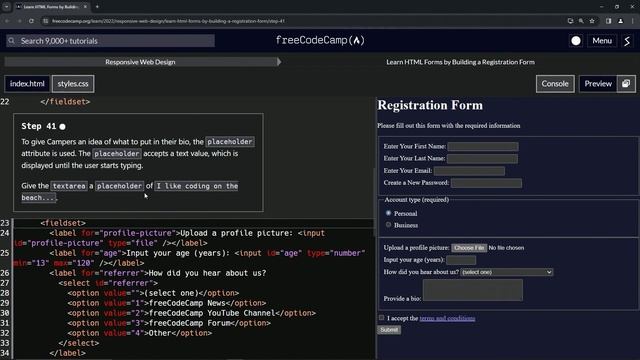Screen dimensions: 640x360
Task: Click the age label code on line 25
Action: [189, 258]
